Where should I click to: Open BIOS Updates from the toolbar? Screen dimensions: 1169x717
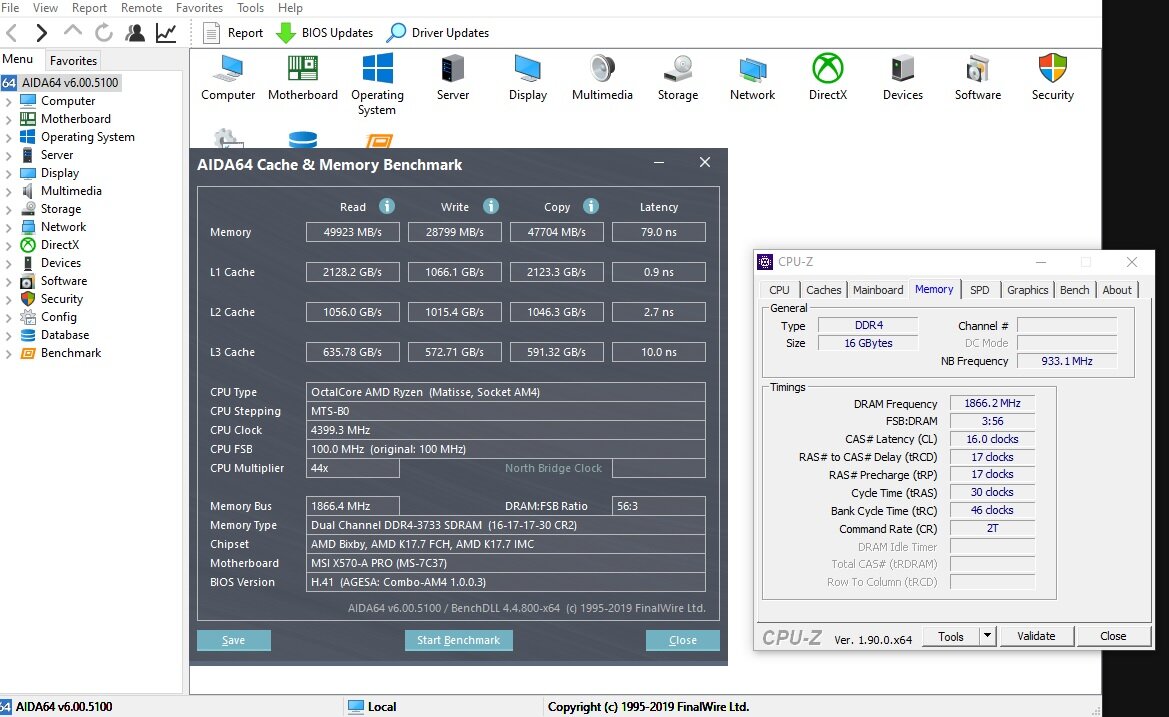click(x=324, y=33)
